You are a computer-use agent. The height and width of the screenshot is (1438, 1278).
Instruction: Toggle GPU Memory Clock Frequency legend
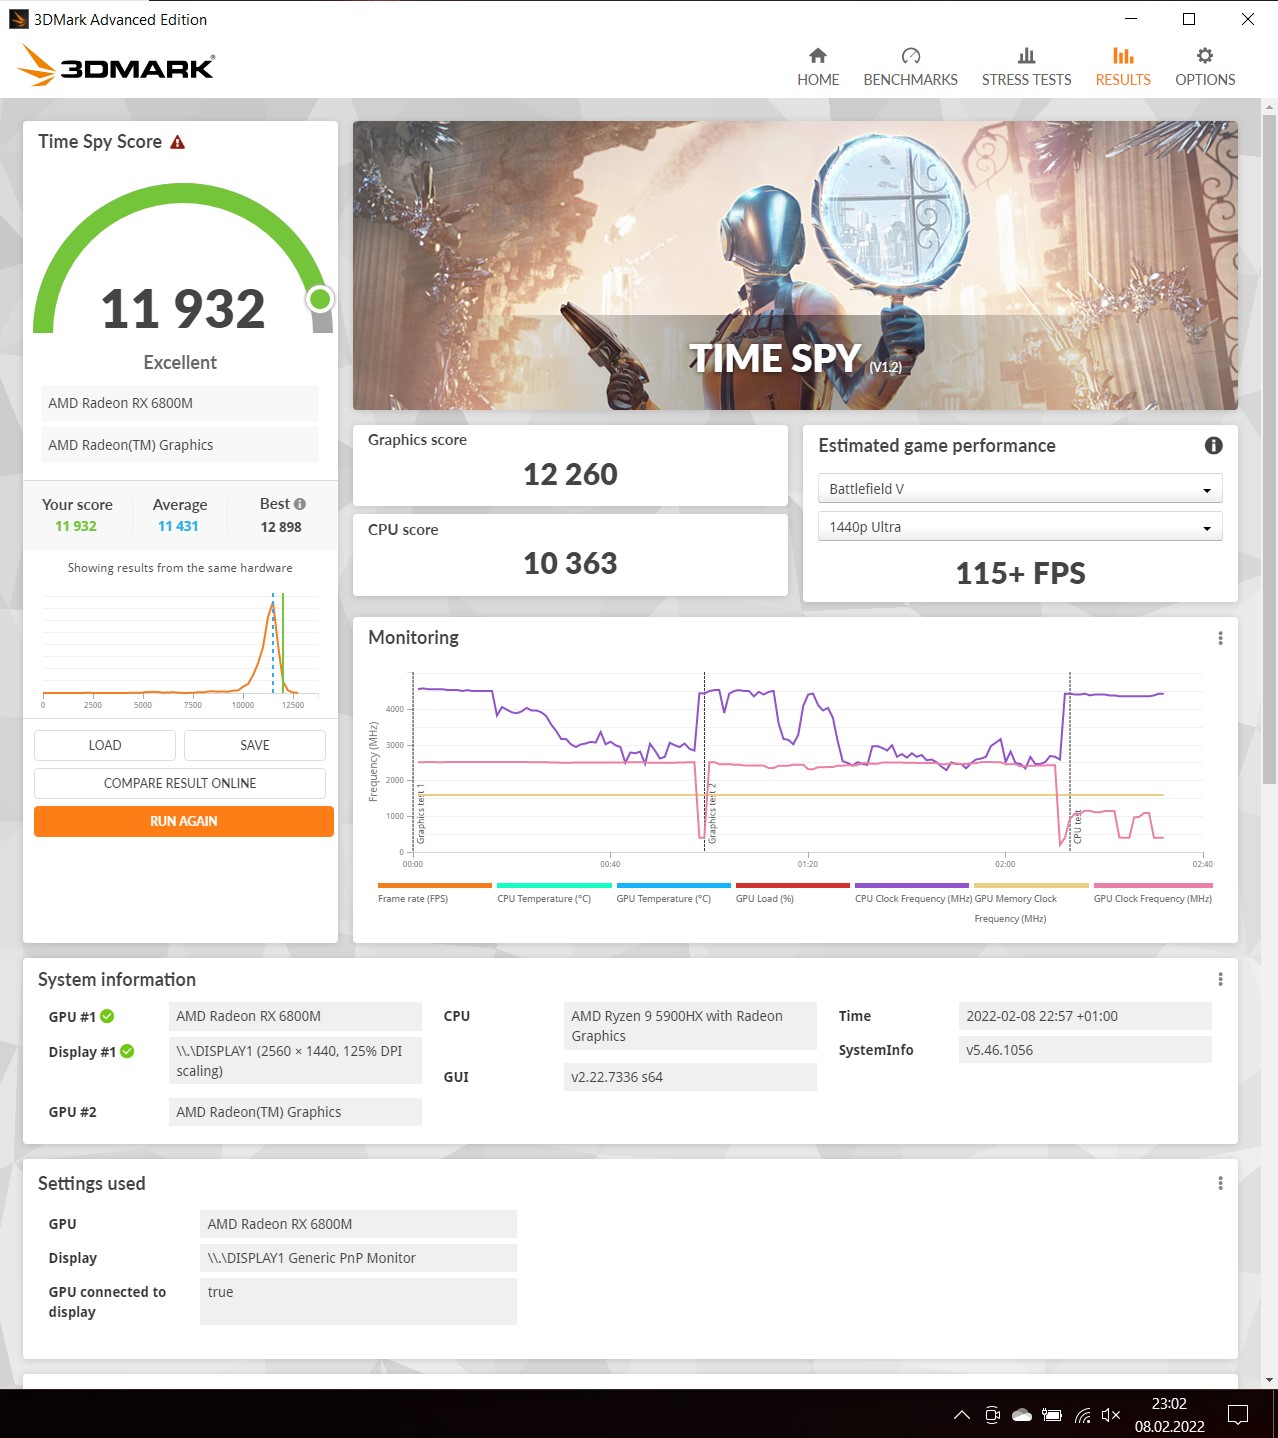pyautogui.click(x=1030, y=903)
